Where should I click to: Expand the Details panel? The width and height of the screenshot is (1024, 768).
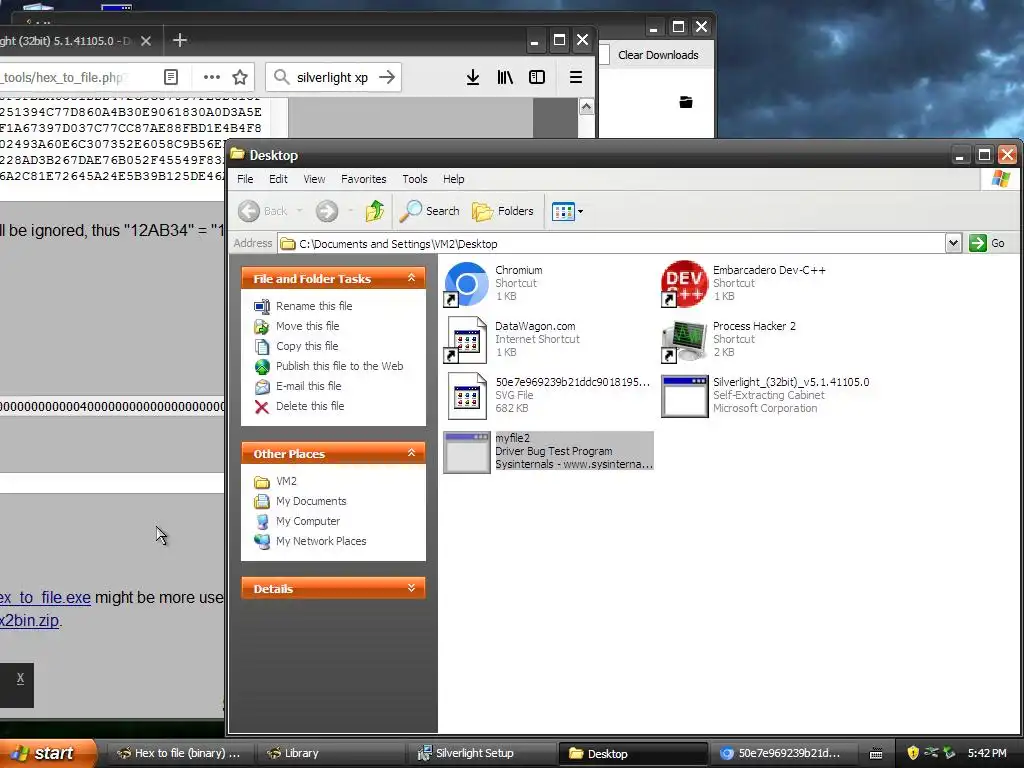tap(411, 588)
